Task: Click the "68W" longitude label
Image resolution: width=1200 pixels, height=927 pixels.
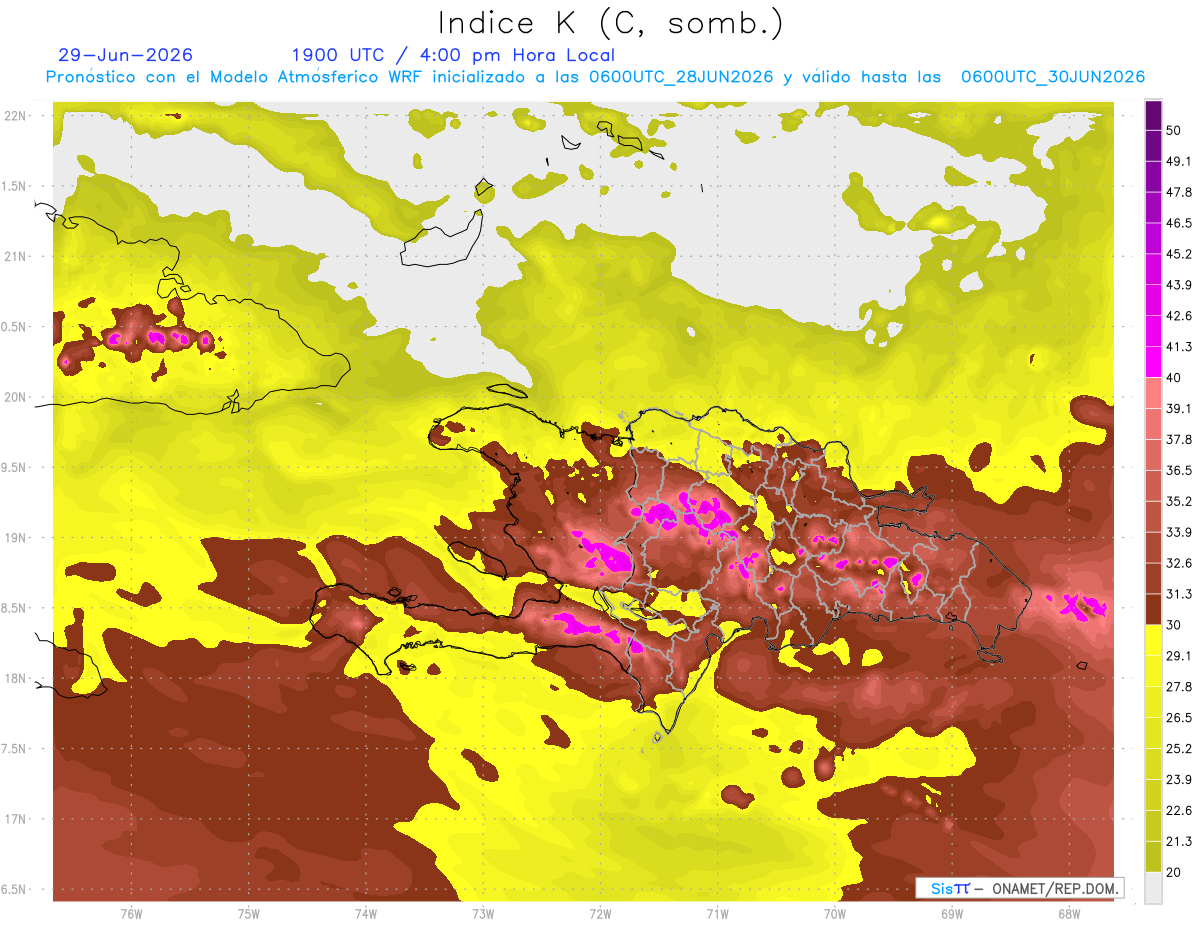Action: 1069,913
